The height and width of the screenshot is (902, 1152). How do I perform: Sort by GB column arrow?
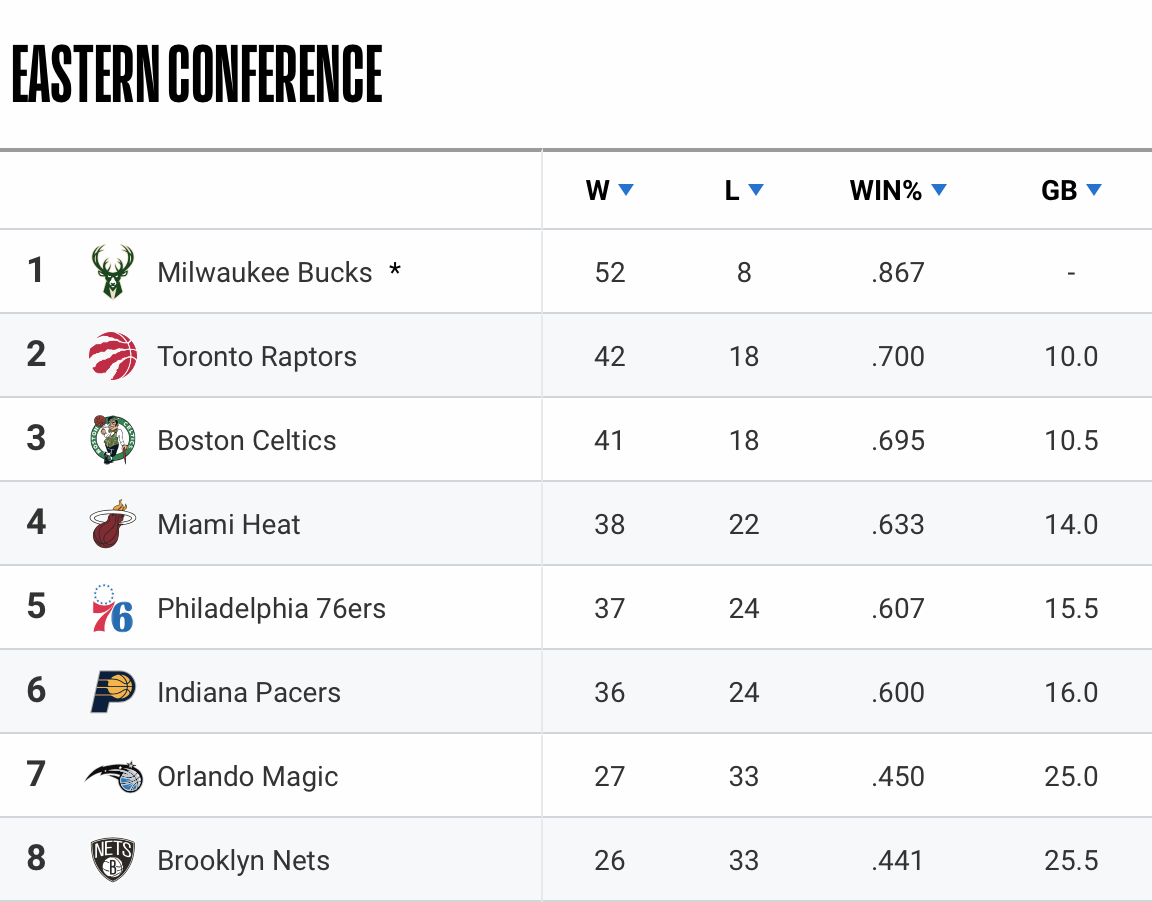1094,190
